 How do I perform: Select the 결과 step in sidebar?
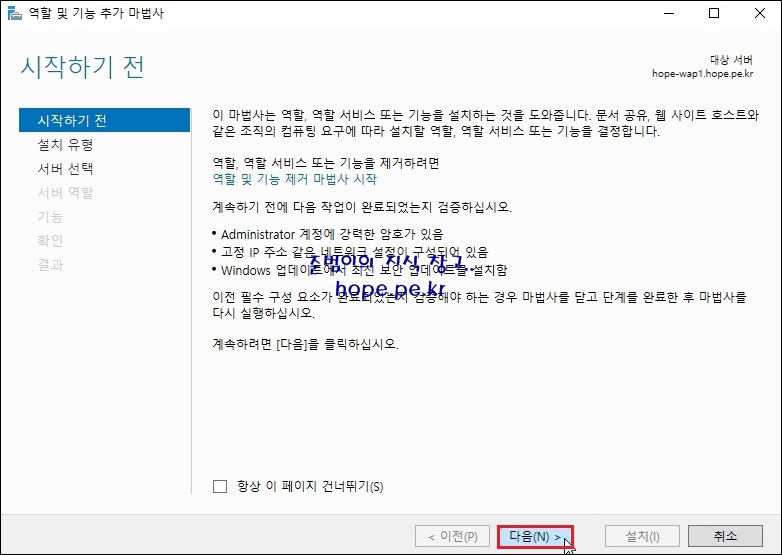[x=50, y=264]
